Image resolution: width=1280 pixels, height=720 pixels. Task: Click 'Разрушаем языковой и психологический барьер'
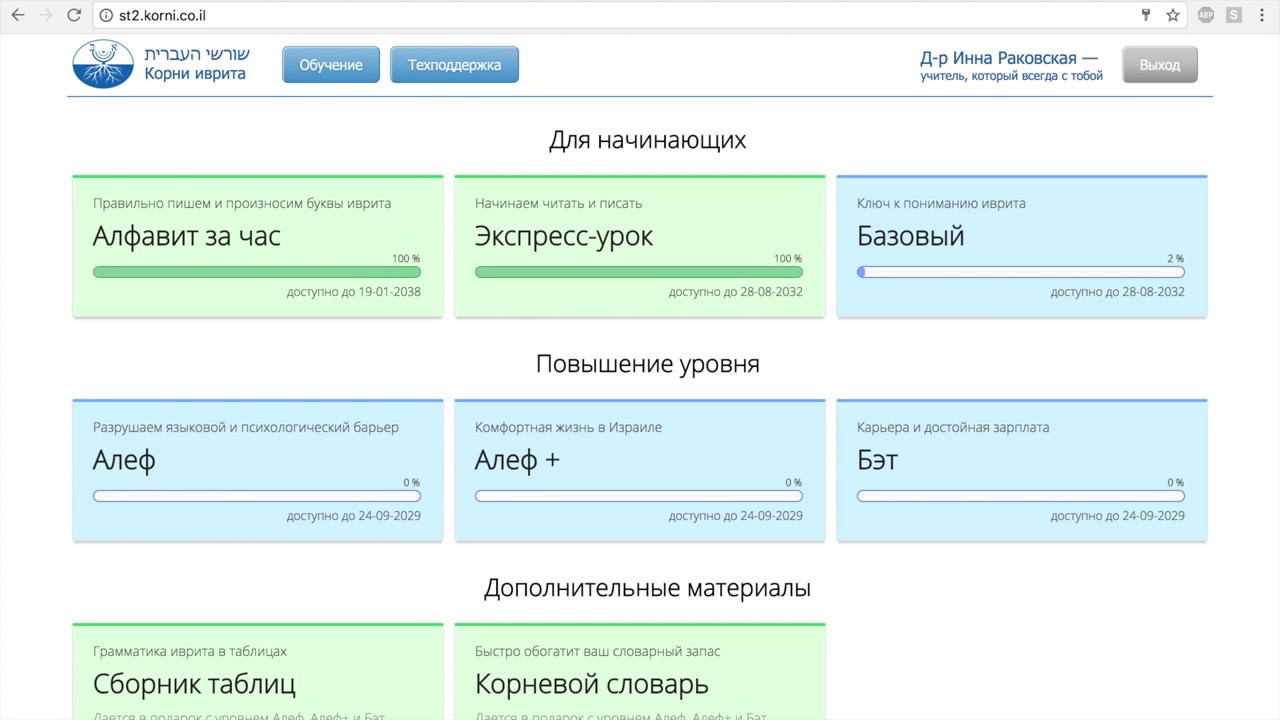coord(246,427)
